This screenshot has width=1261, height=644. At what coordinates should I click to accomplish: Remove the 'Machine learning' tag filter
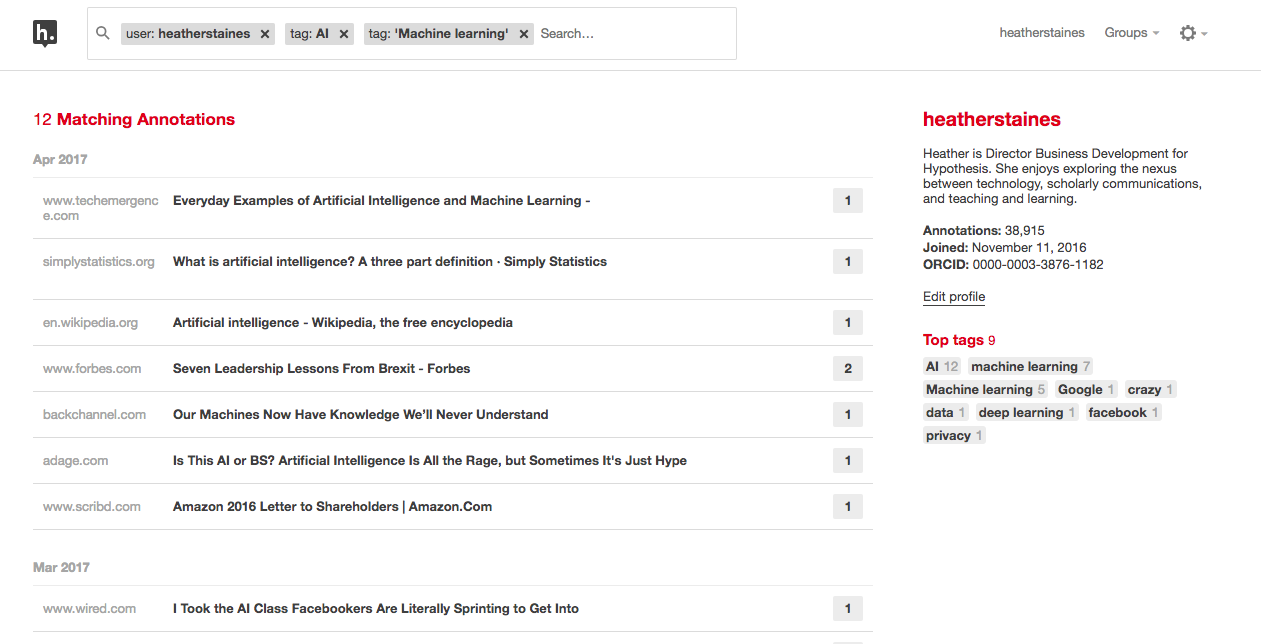(524, 34)
